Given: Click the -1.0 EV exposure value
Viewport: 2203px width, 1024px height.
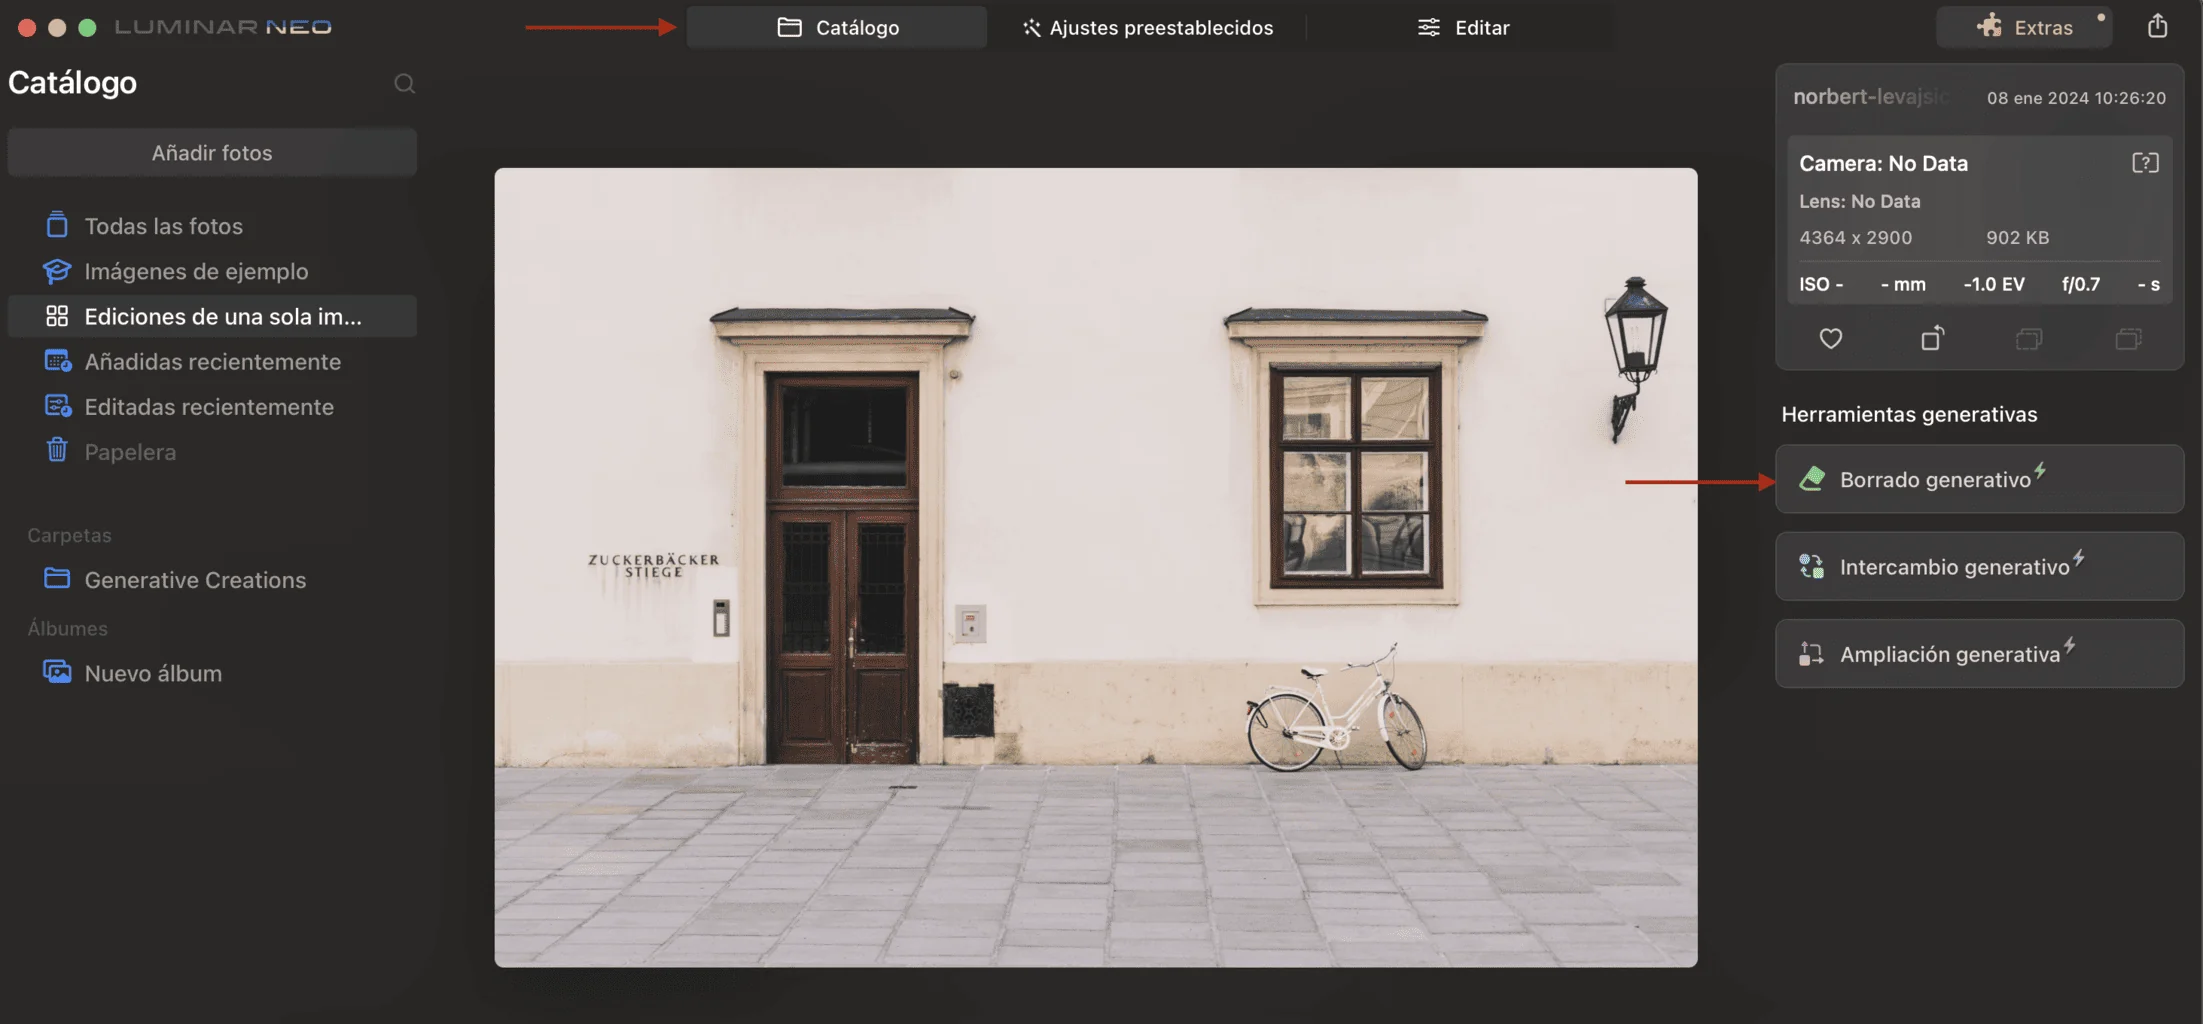Looking at the screenshot, I should [x=1993, y=284].
